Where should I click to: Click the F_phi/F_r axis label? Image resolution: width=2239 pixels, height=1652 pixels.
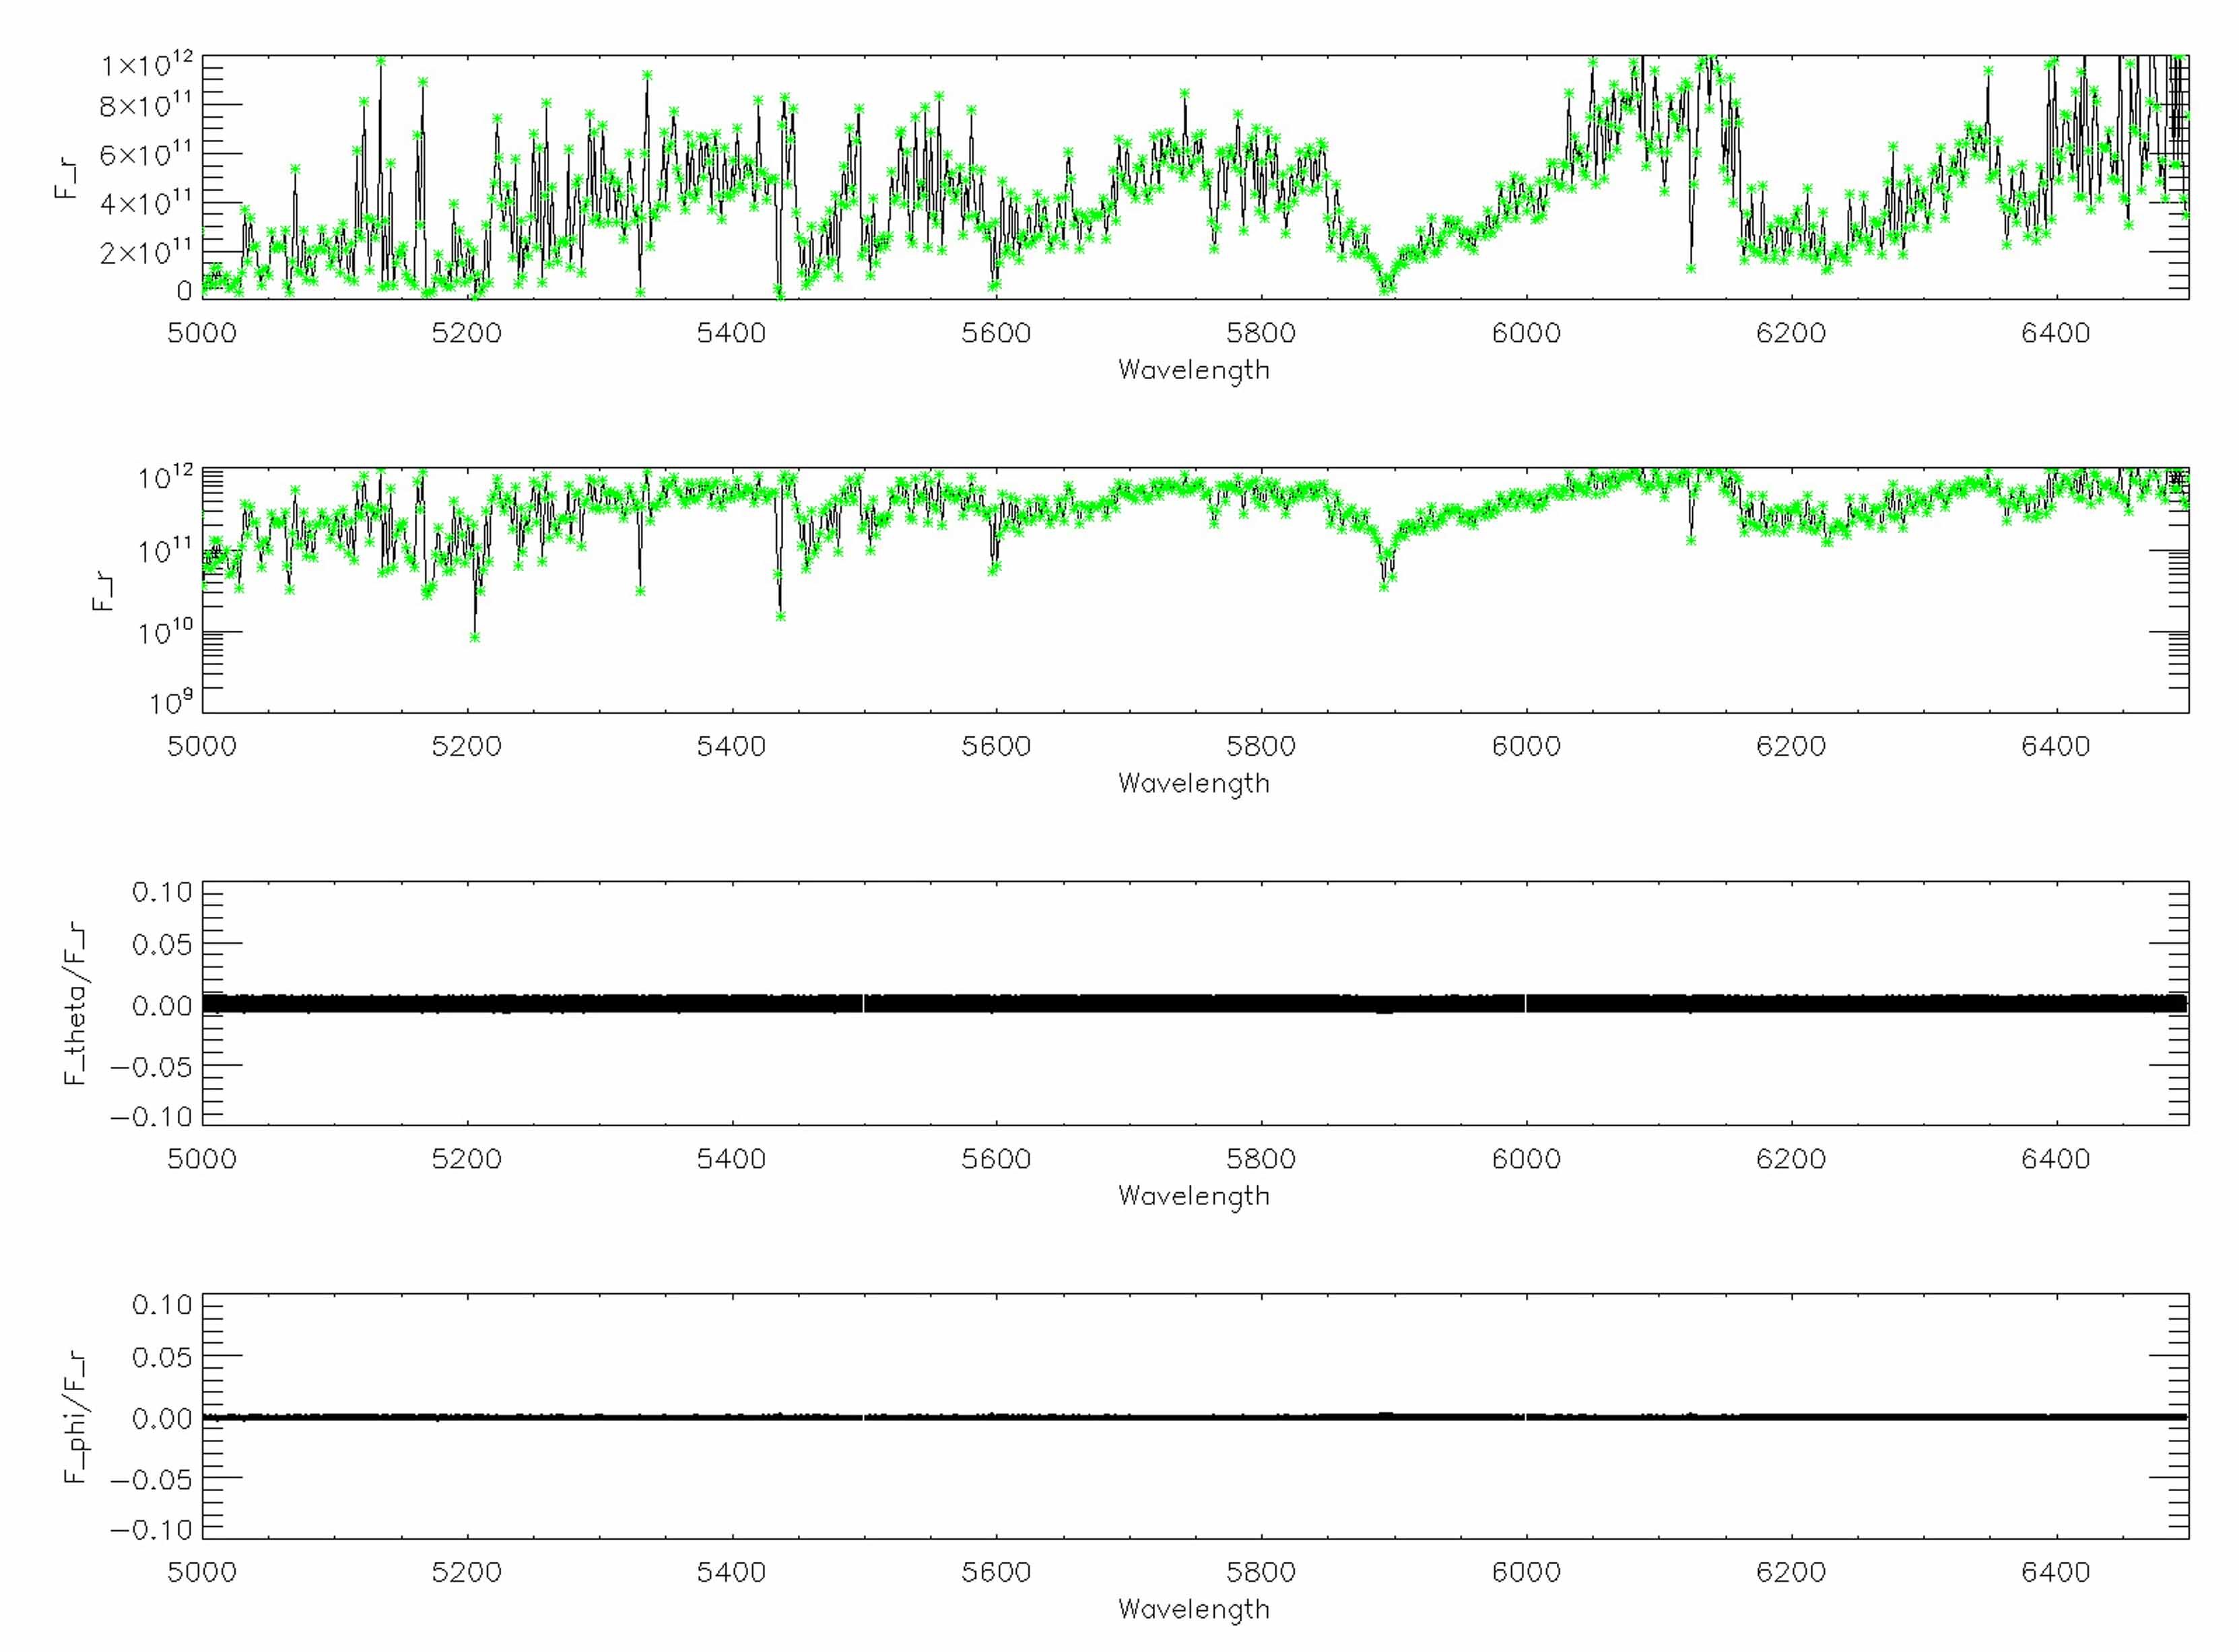(x=76, y=1418)
